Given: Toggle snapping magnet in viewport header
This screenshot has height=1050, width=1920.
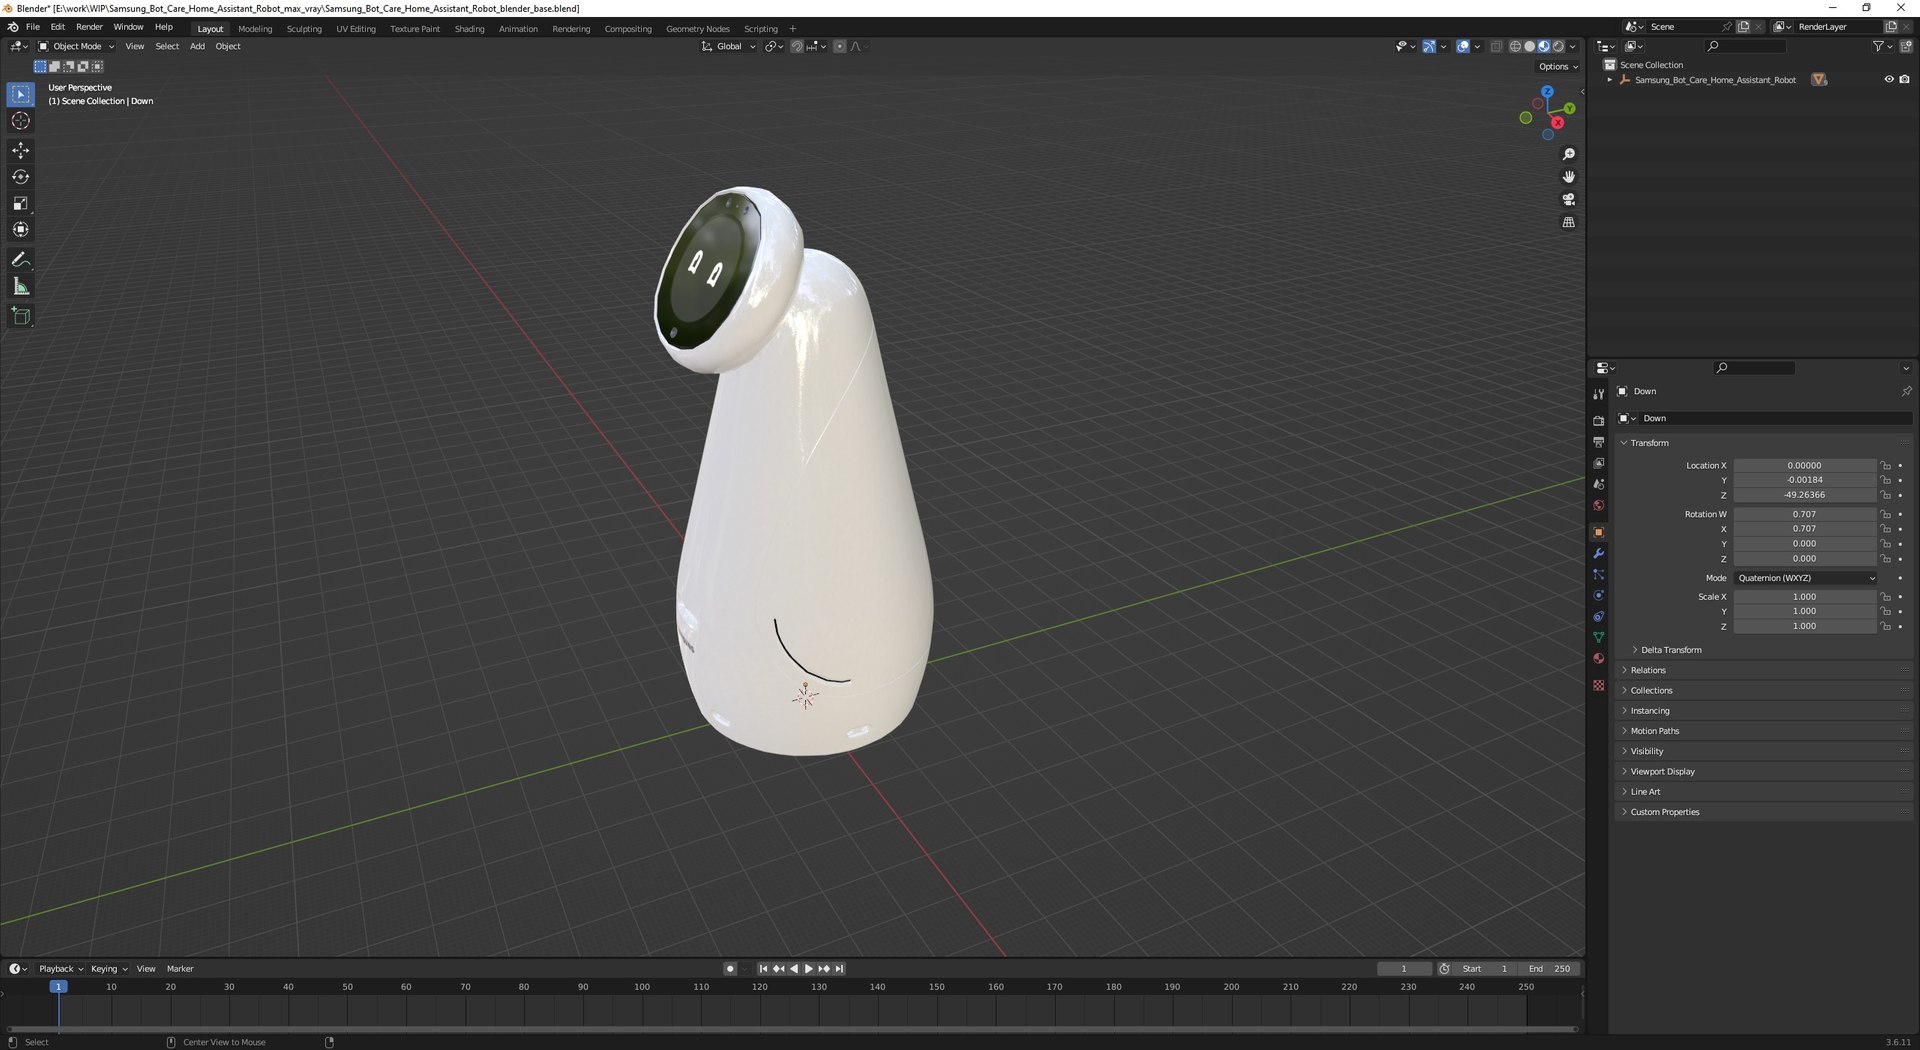Looking at the screenshot, I should coord(797,47).
